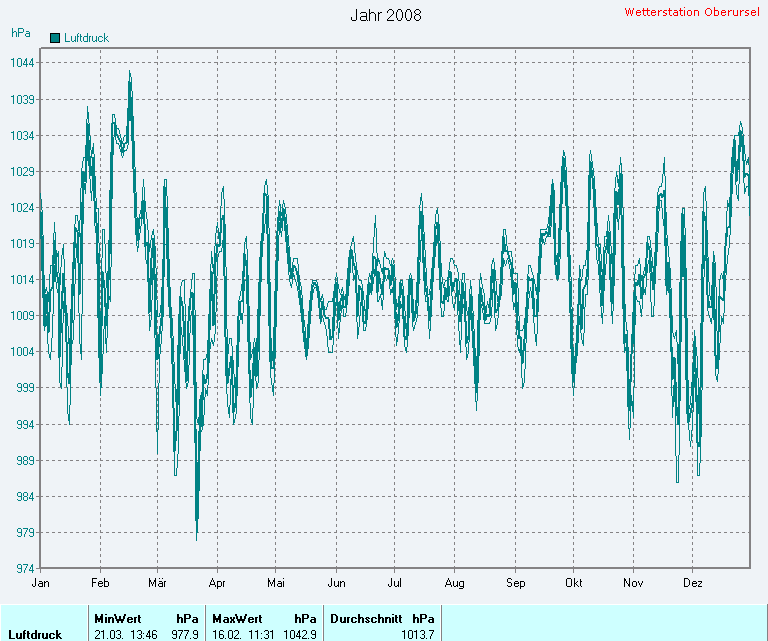The height and width of the screenshot is (641, 768).
Task: Click the 999 y-axis value
Action: (x=25, y=388)
